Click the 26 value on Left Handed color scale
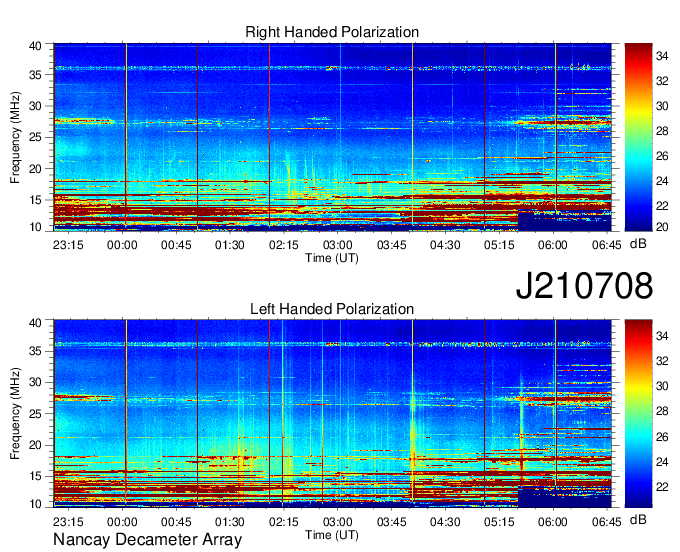The image size is (680, 552). (x=662, y=437)
